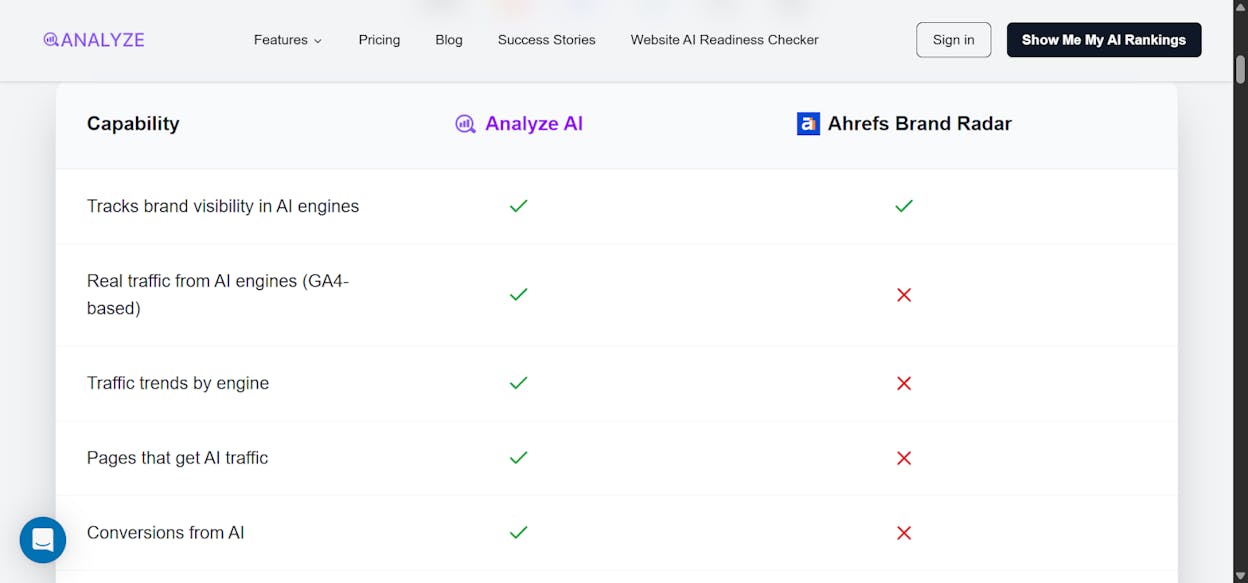This screenshot has height=583, width=1248.
Task: Select 'Traffic trends by engine' text
Action: pos(178,383)
